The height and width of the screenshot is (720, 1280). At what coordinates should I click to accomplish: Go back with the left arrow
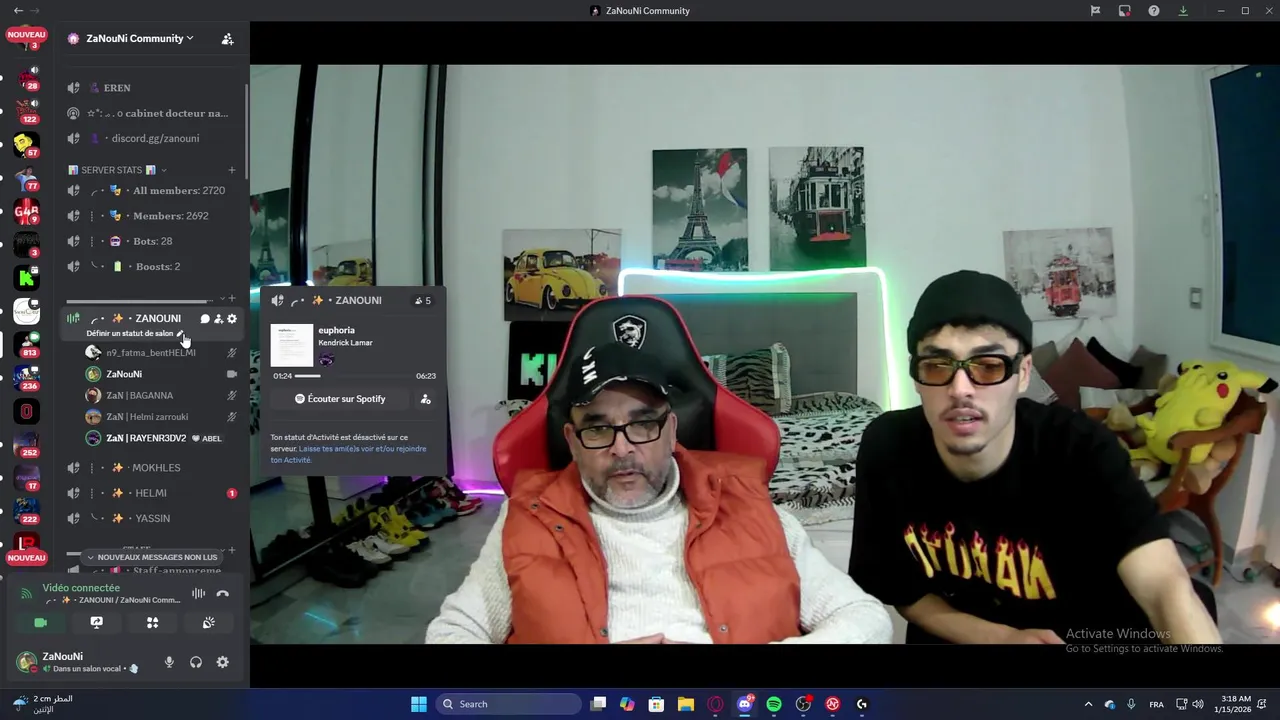click(x=18, y=11)
